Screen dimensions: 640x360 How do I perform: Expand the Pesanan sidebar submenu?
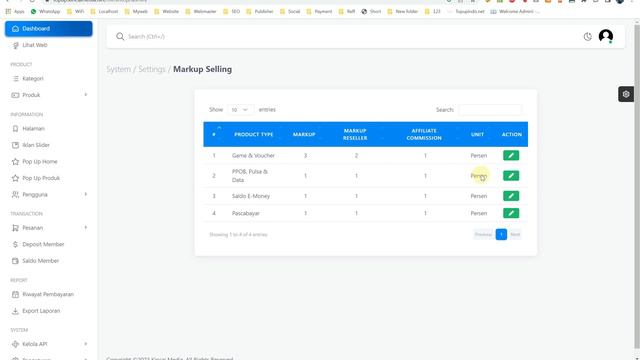pyautogui.click(x=49, y=228)
